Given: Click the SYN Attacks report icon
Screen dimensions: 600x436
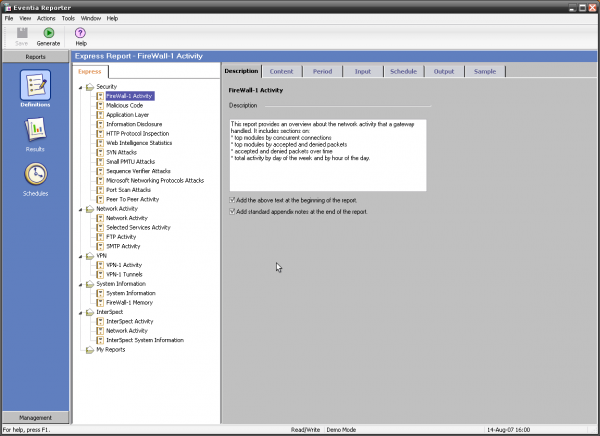Looking at the screenshot, I should (100, 152).
